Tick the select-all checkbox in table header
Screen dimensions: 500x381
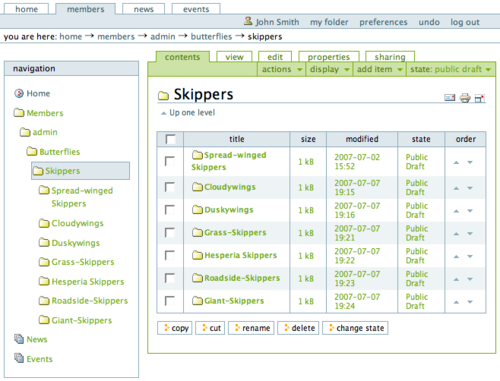coord(170,139)
